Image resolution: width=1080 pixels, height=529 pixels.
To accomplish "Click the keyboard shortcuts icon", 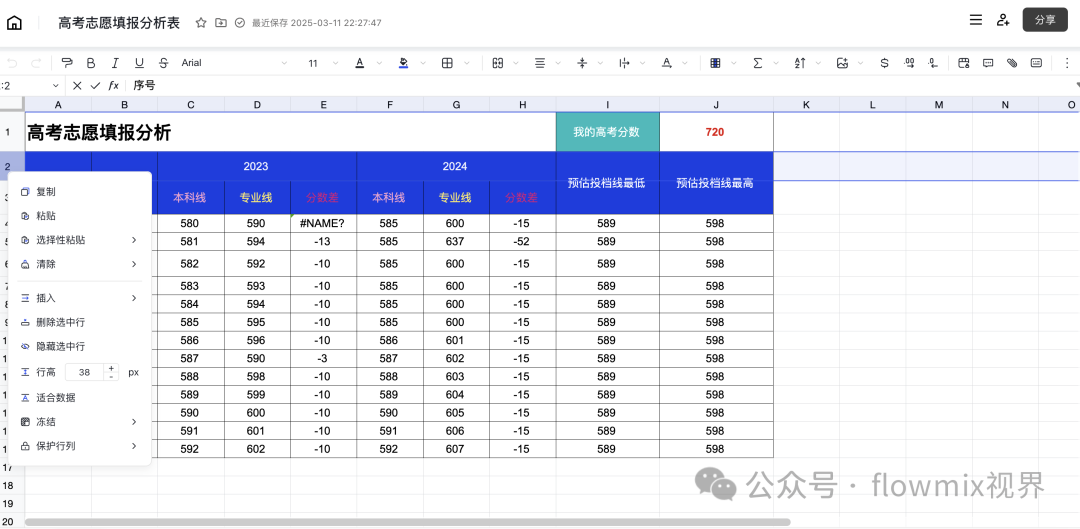I will click(x=1036, y=63).
